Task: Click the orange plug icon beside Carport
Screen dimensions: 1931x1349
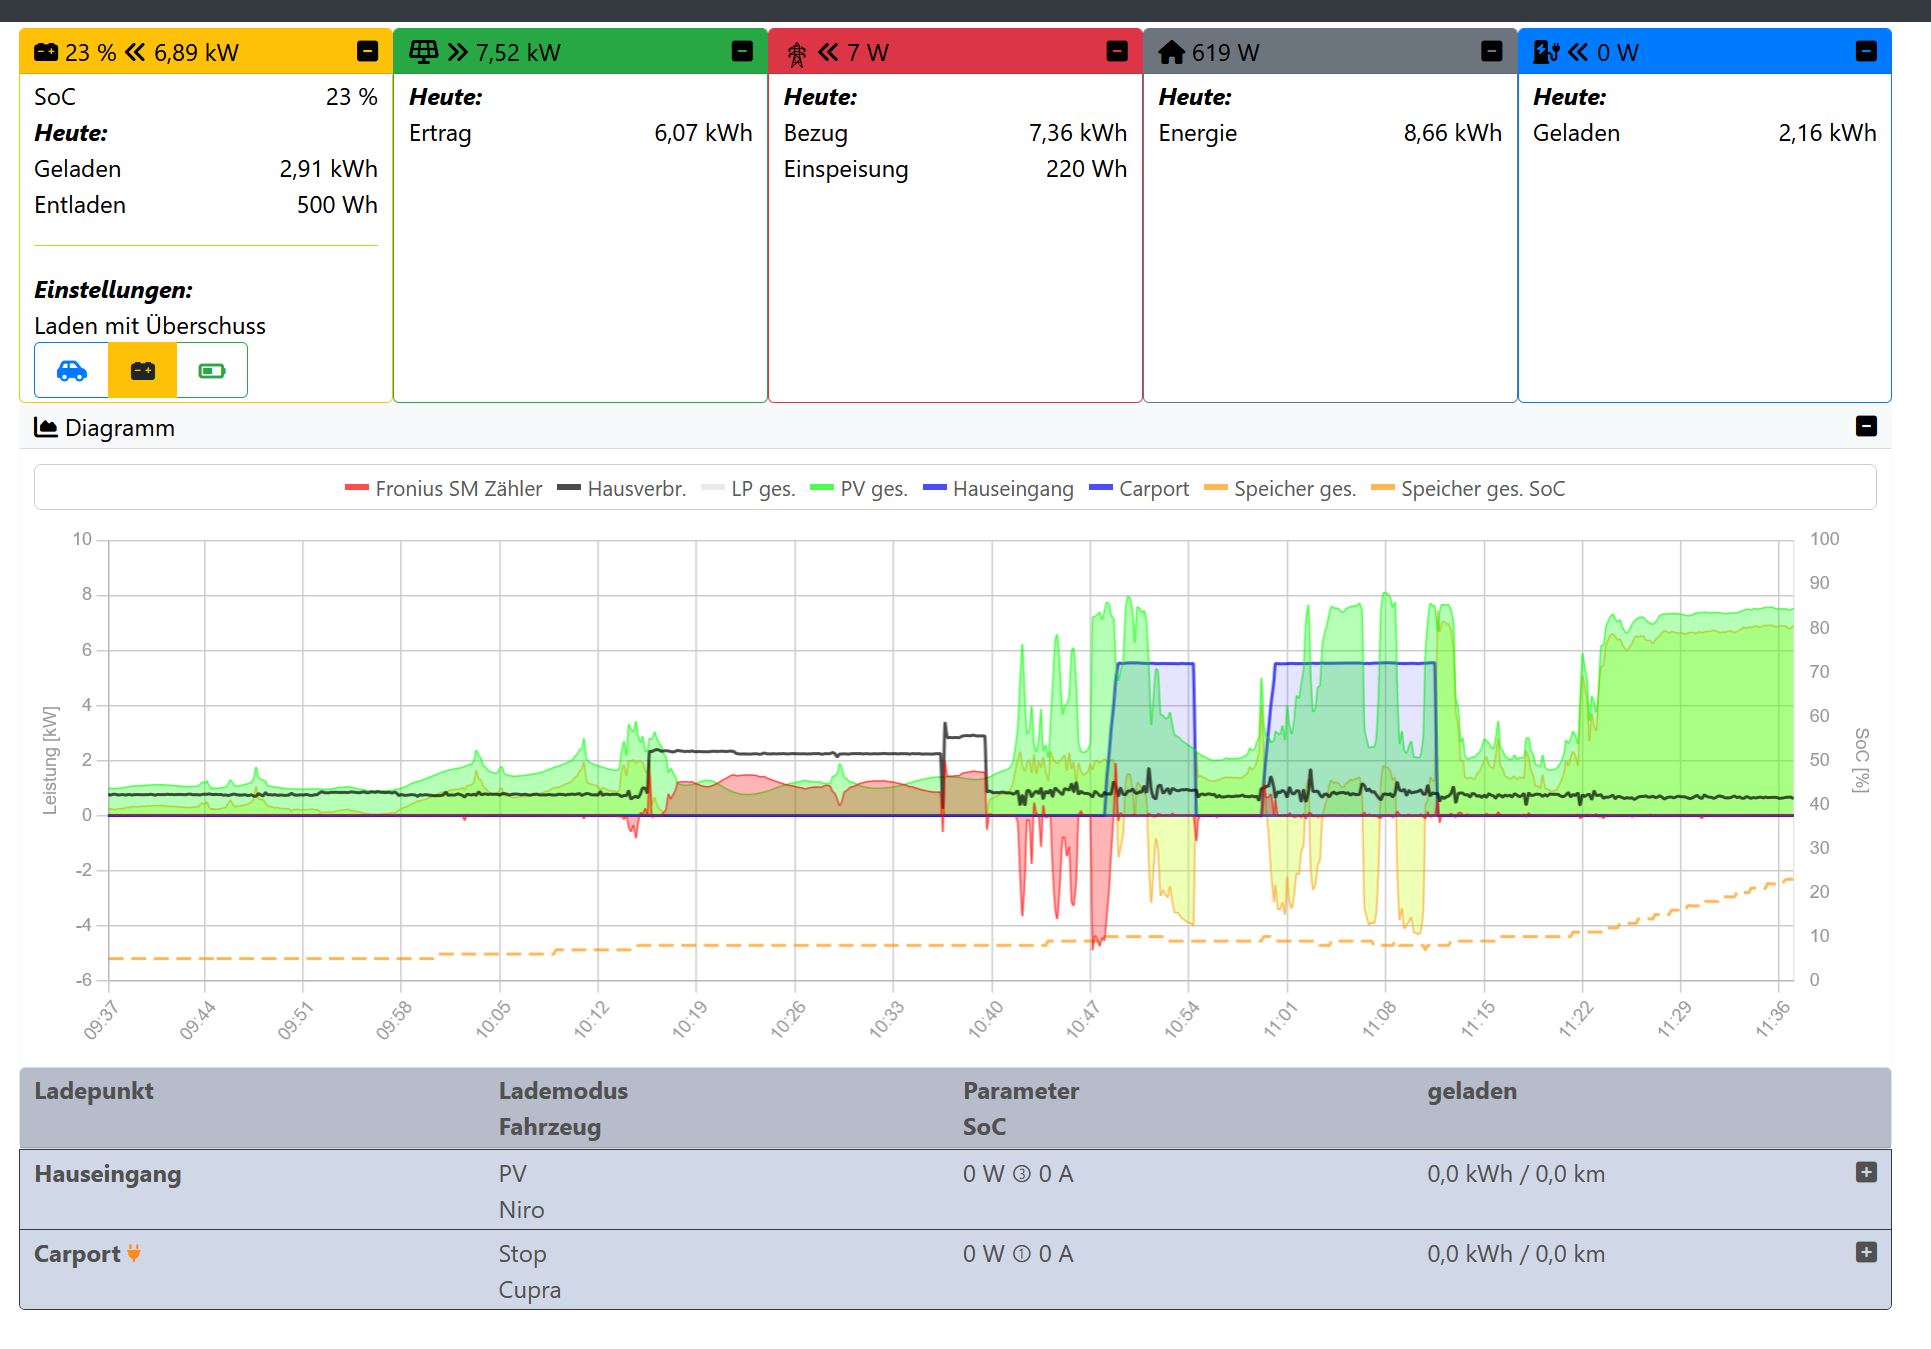Action: [x=134, y=1253]
